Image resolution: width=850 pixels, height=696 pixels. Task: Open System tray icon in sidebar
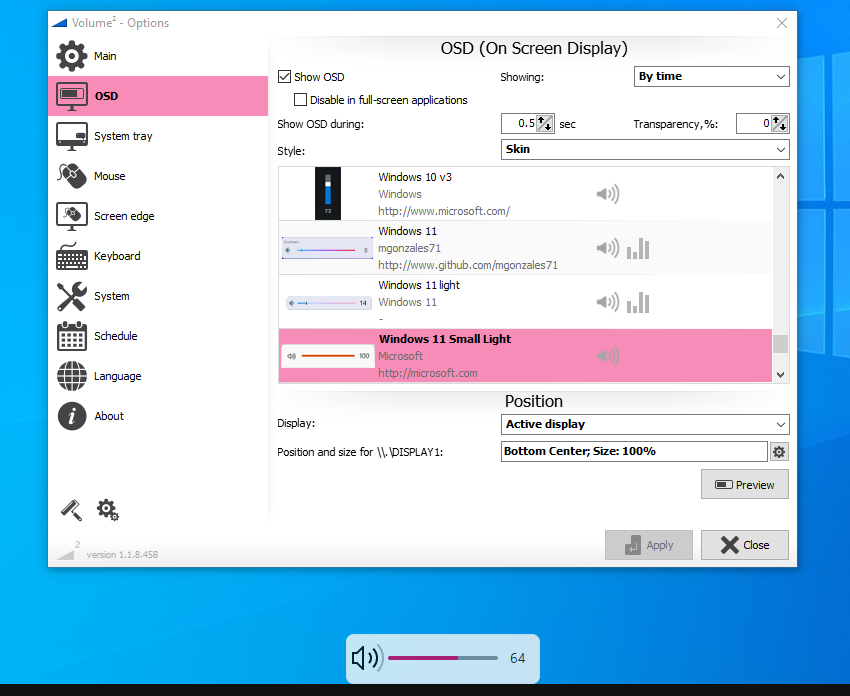[x=72, y=136]
